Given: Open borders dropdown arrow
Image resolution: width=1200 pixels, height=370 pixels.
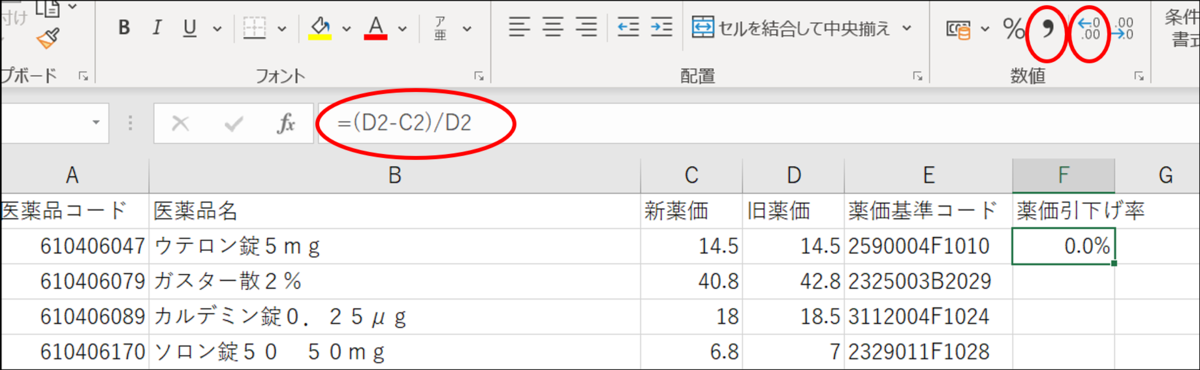Looking at the screenshot, I should click(282, 28).
